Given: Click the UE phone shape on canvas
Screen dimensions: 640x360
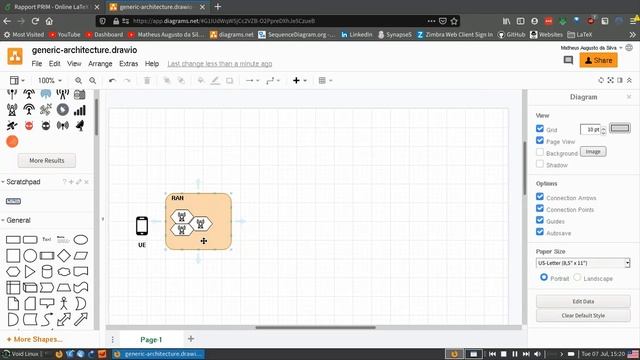Looking at the screenshot, I should [142, 226].
